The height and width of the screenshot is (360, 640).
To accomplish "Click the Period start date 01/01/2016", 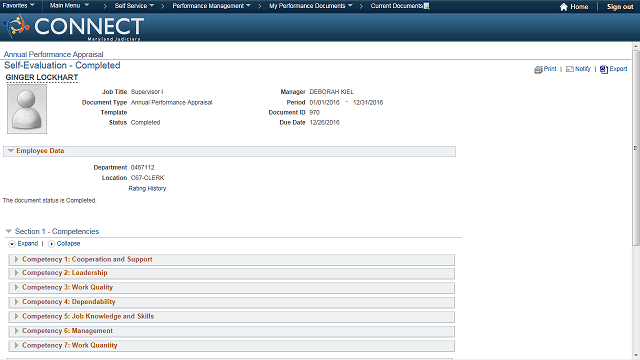I will pyautogui.click(x=324, y=102).
